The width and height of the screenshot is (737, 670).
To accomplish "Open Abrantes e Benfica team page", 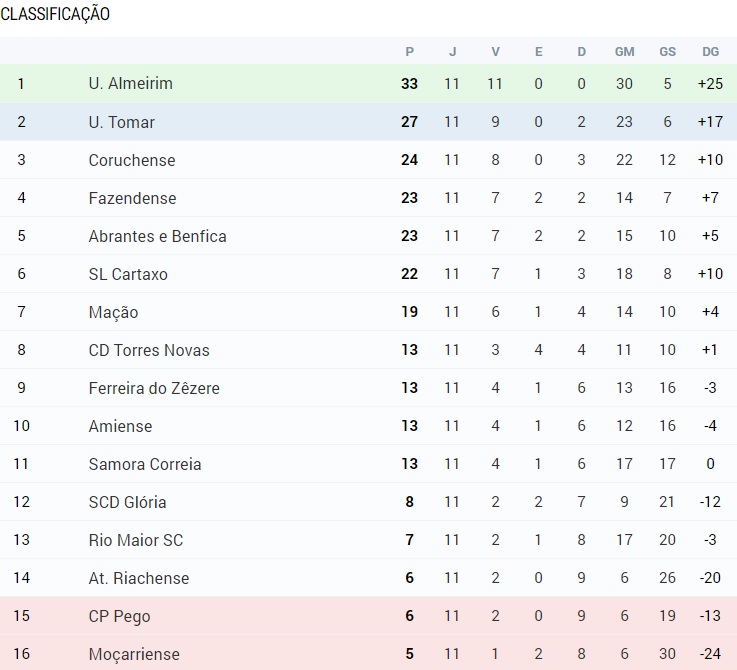I will 157,236.
